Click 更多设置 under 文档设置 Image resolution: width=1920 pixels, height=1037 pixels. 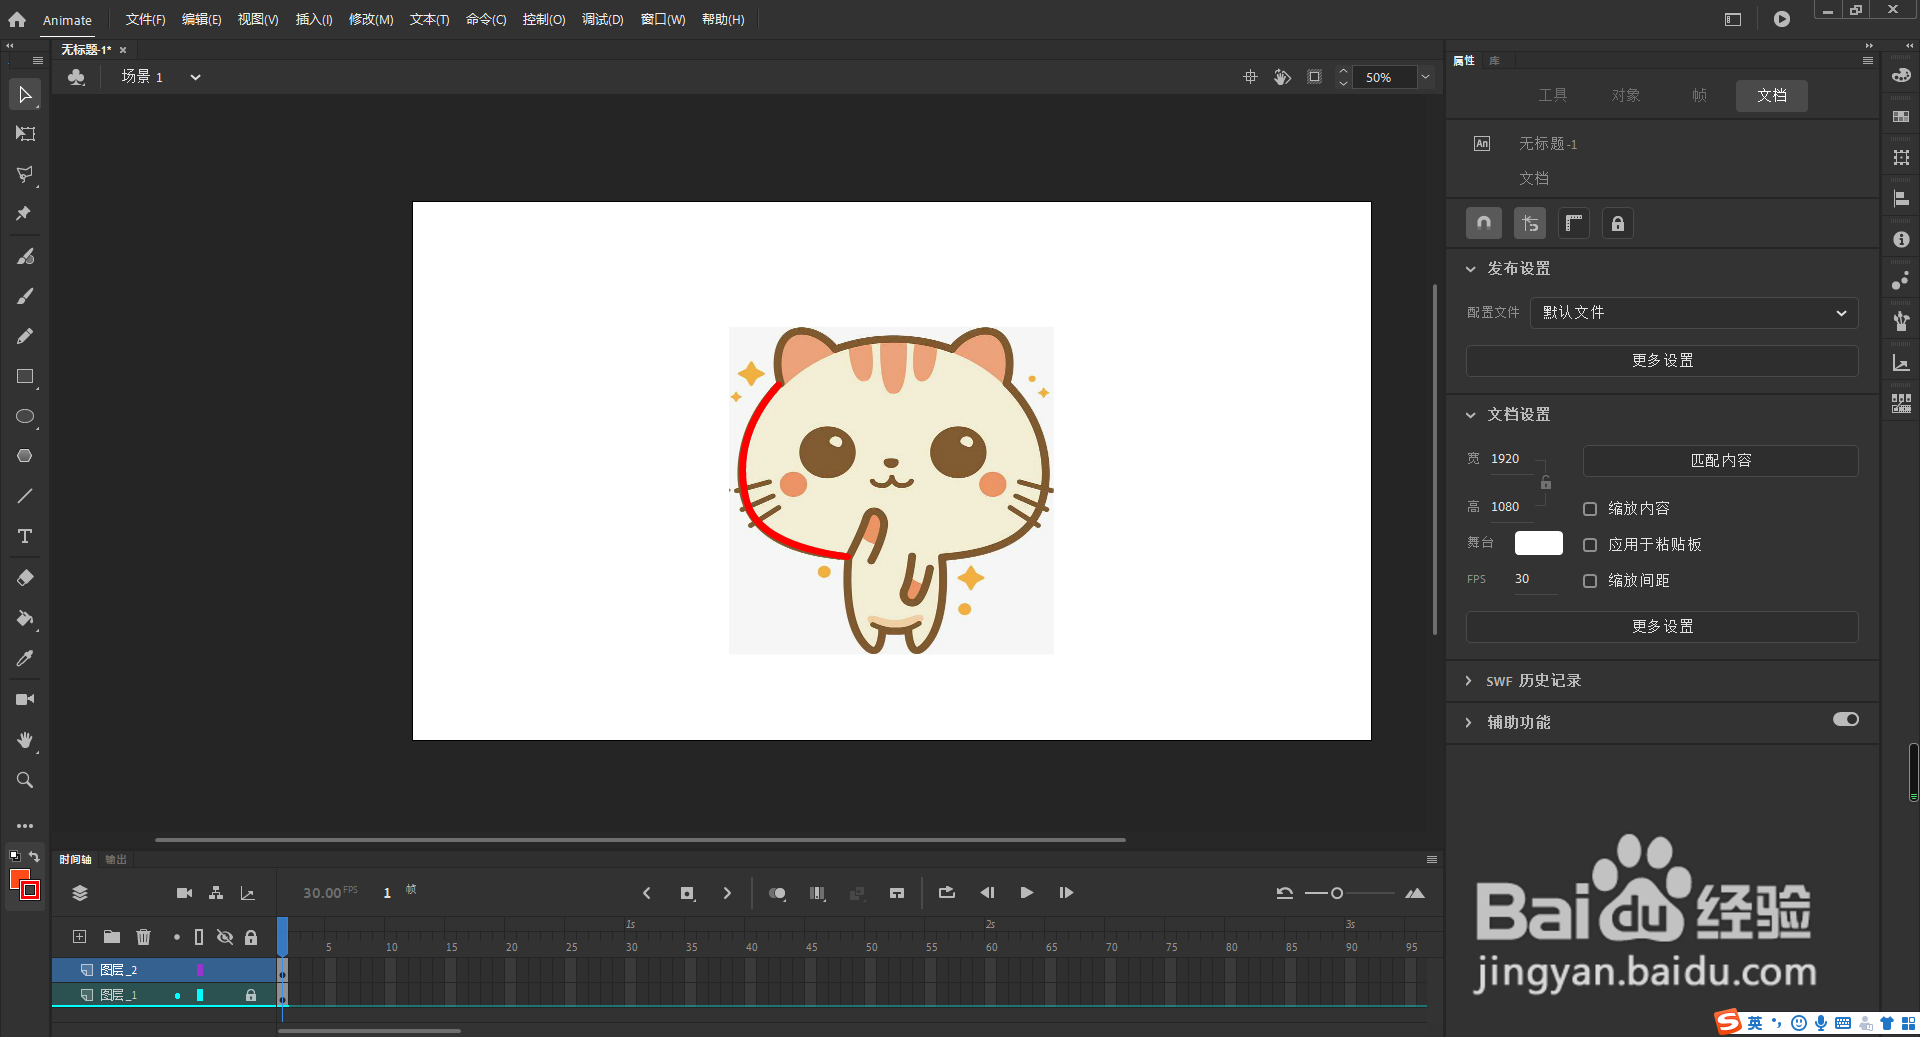(x=1662, y=627)
